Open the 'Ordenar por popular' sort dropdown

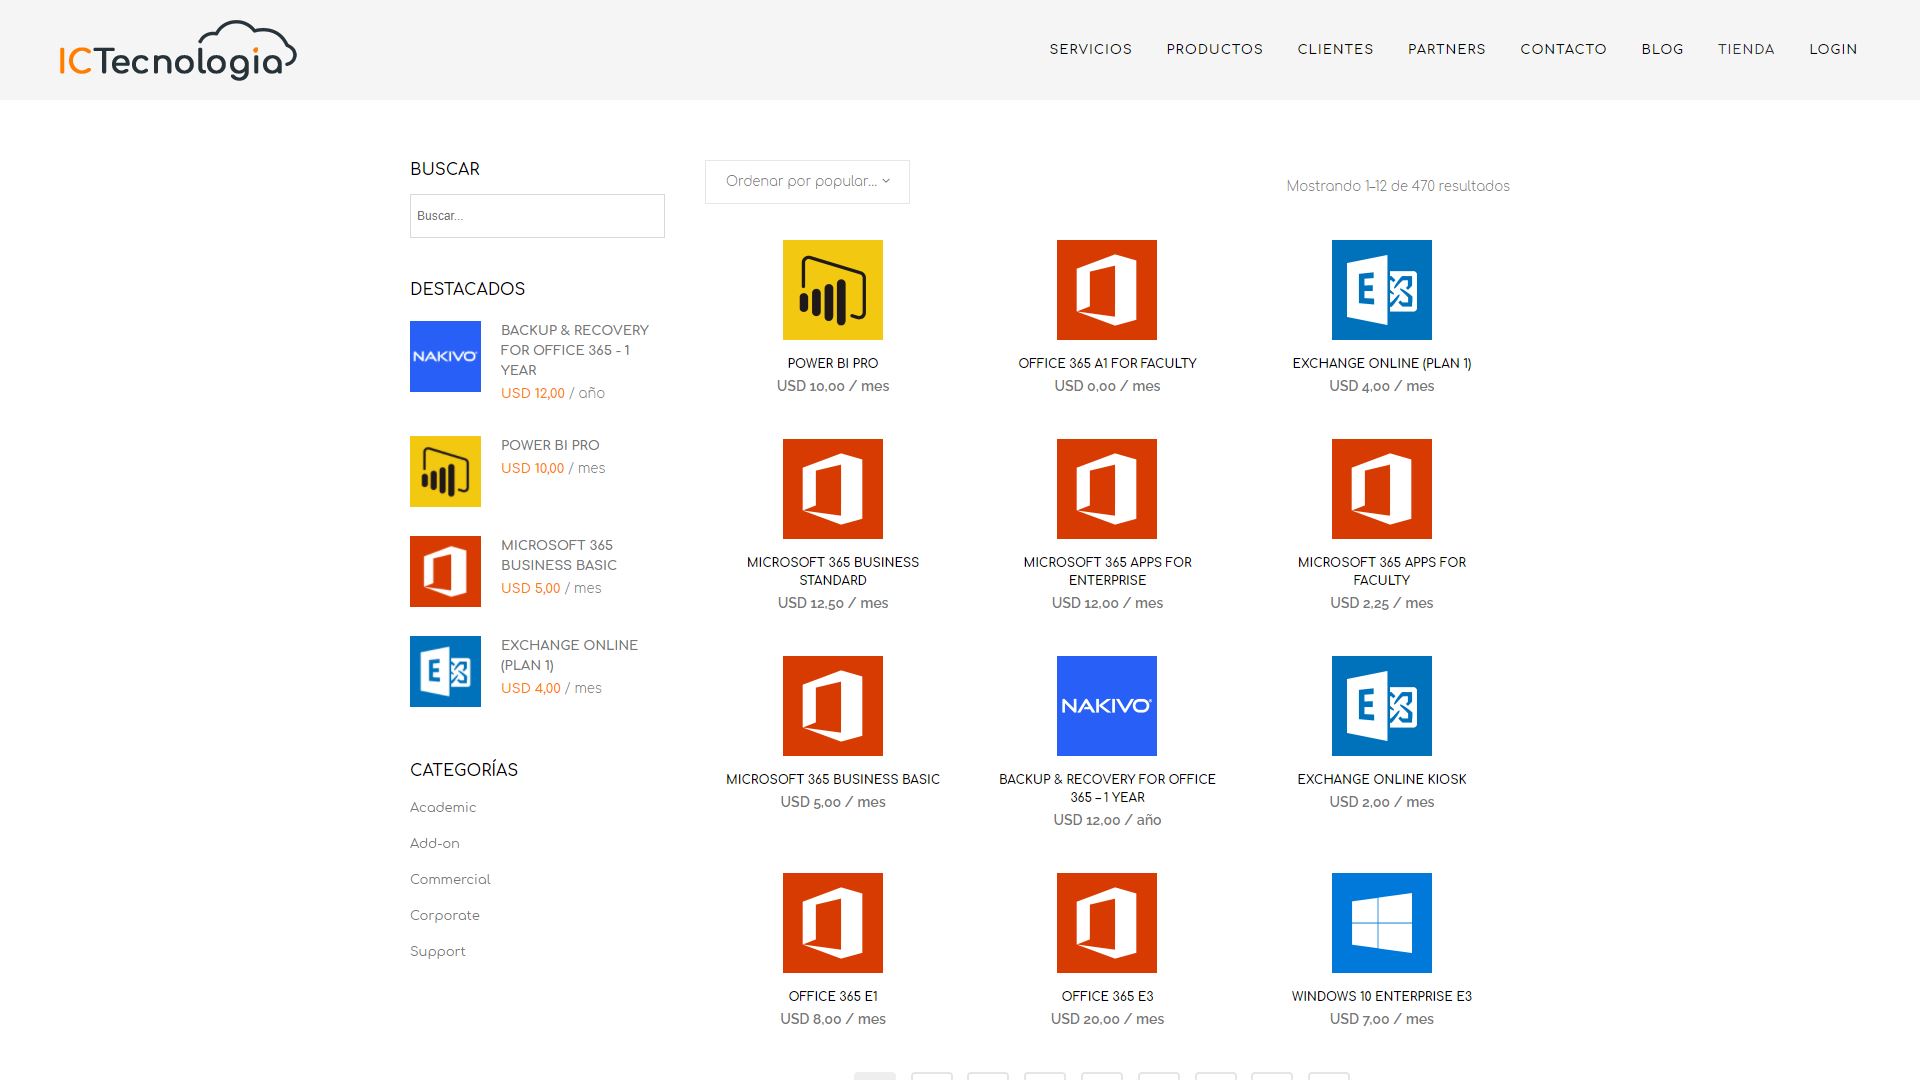(x=806, y=181)
